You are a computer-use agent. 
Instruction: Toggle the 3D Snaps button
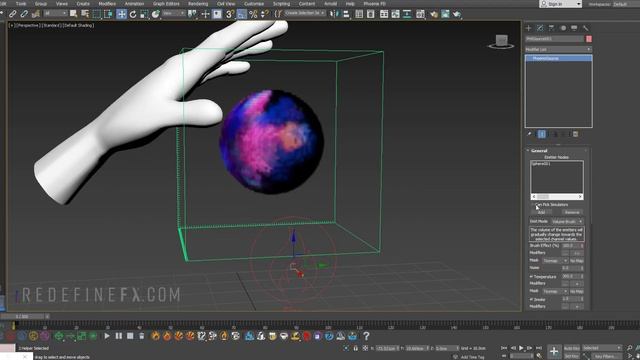point(230,14)
